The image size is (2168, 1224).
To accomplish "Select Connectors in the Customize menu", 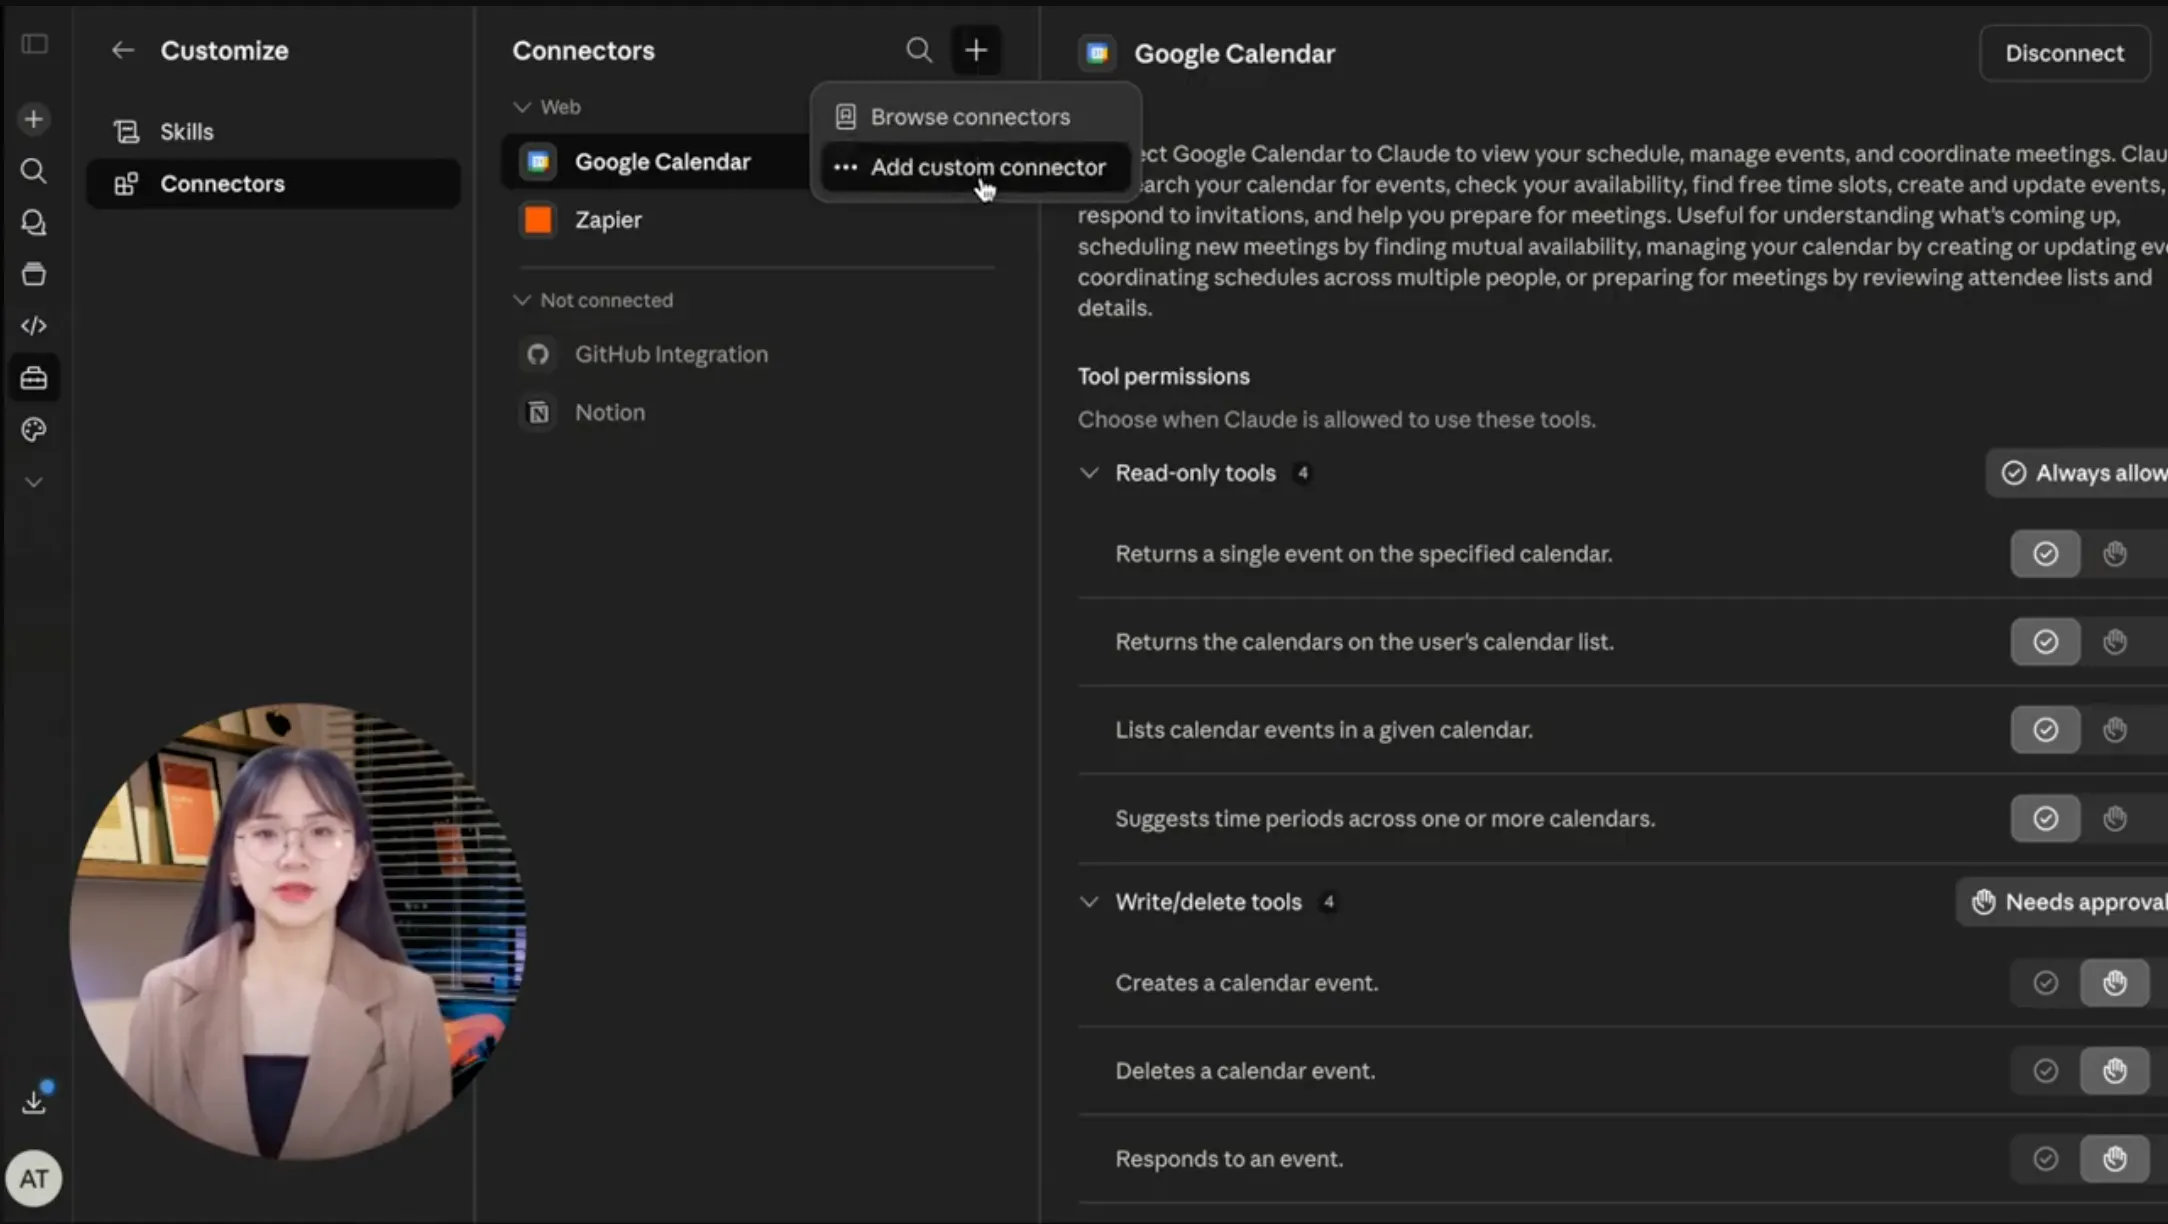I will tap(273, 184).
